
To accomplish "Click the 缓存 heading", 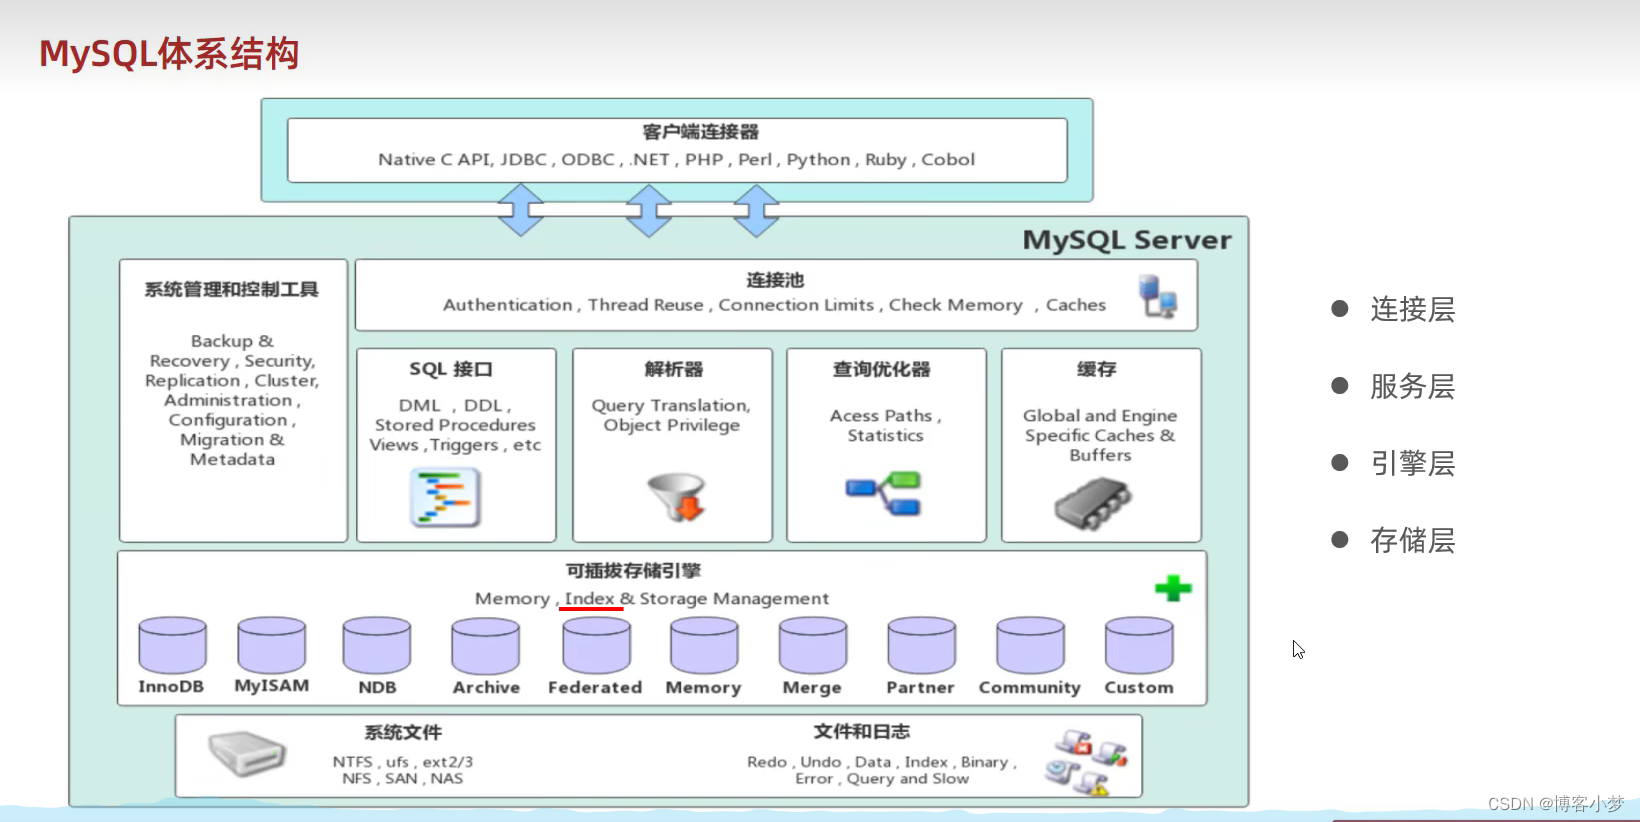I will point(1096,369).
